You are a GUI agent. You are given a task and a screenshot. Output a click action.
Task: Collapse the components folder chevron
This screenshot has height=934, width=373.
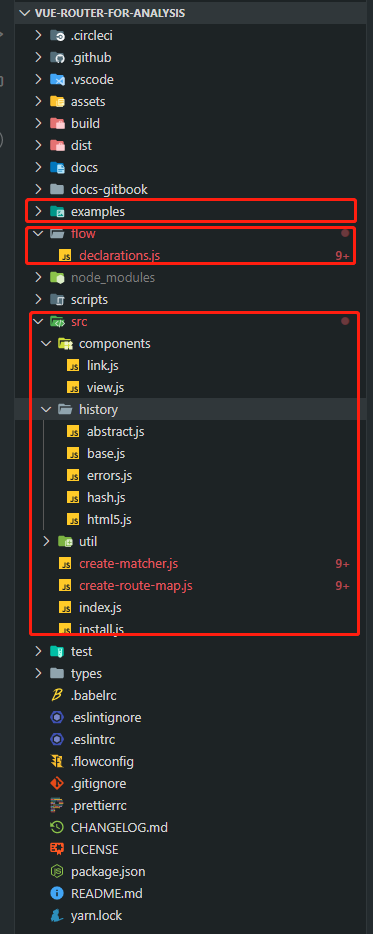pos(46,344)
